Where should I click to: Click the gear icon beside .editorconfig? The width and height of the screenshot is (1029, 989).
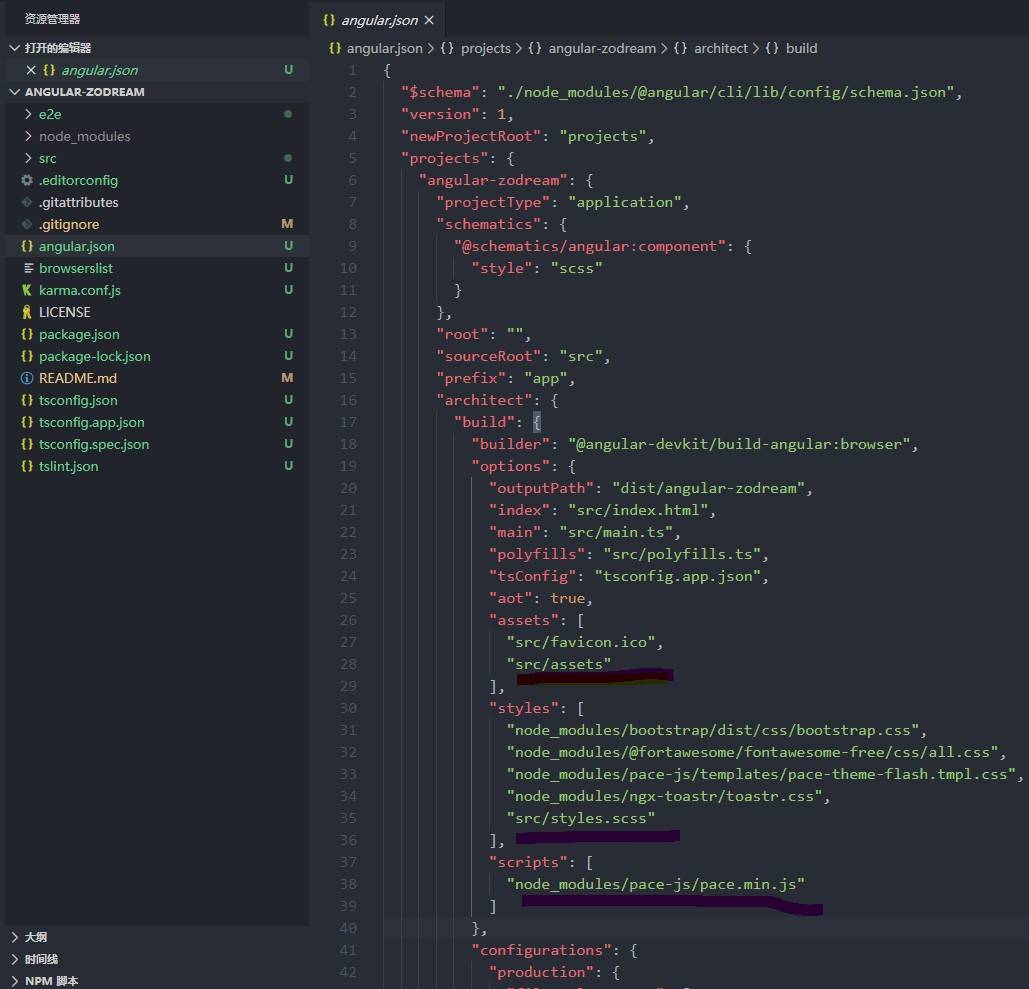pyautogui.click(x=27, y=180)
